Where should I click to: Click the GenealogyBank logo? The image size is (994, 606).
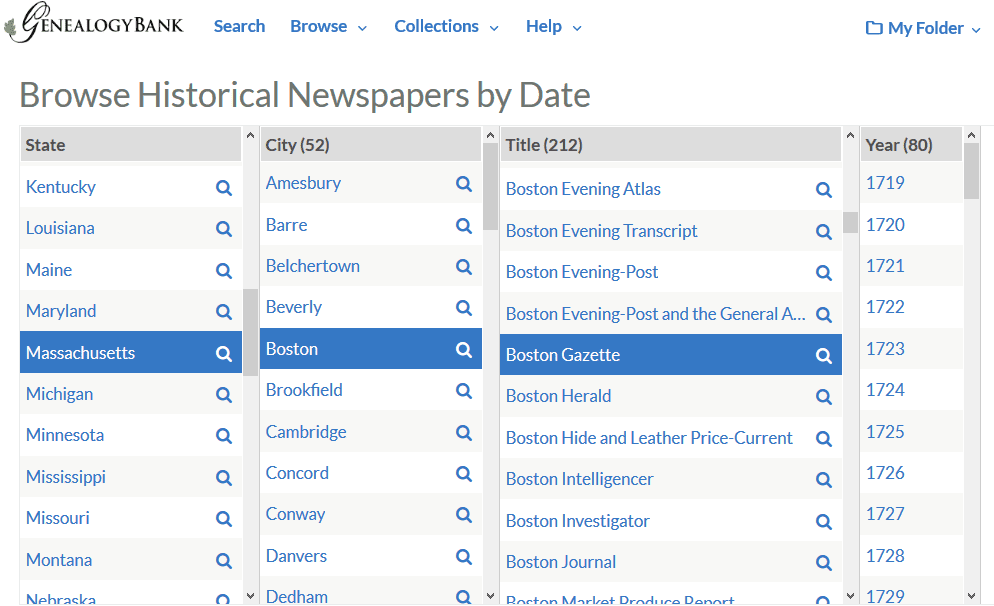[94, 23]
